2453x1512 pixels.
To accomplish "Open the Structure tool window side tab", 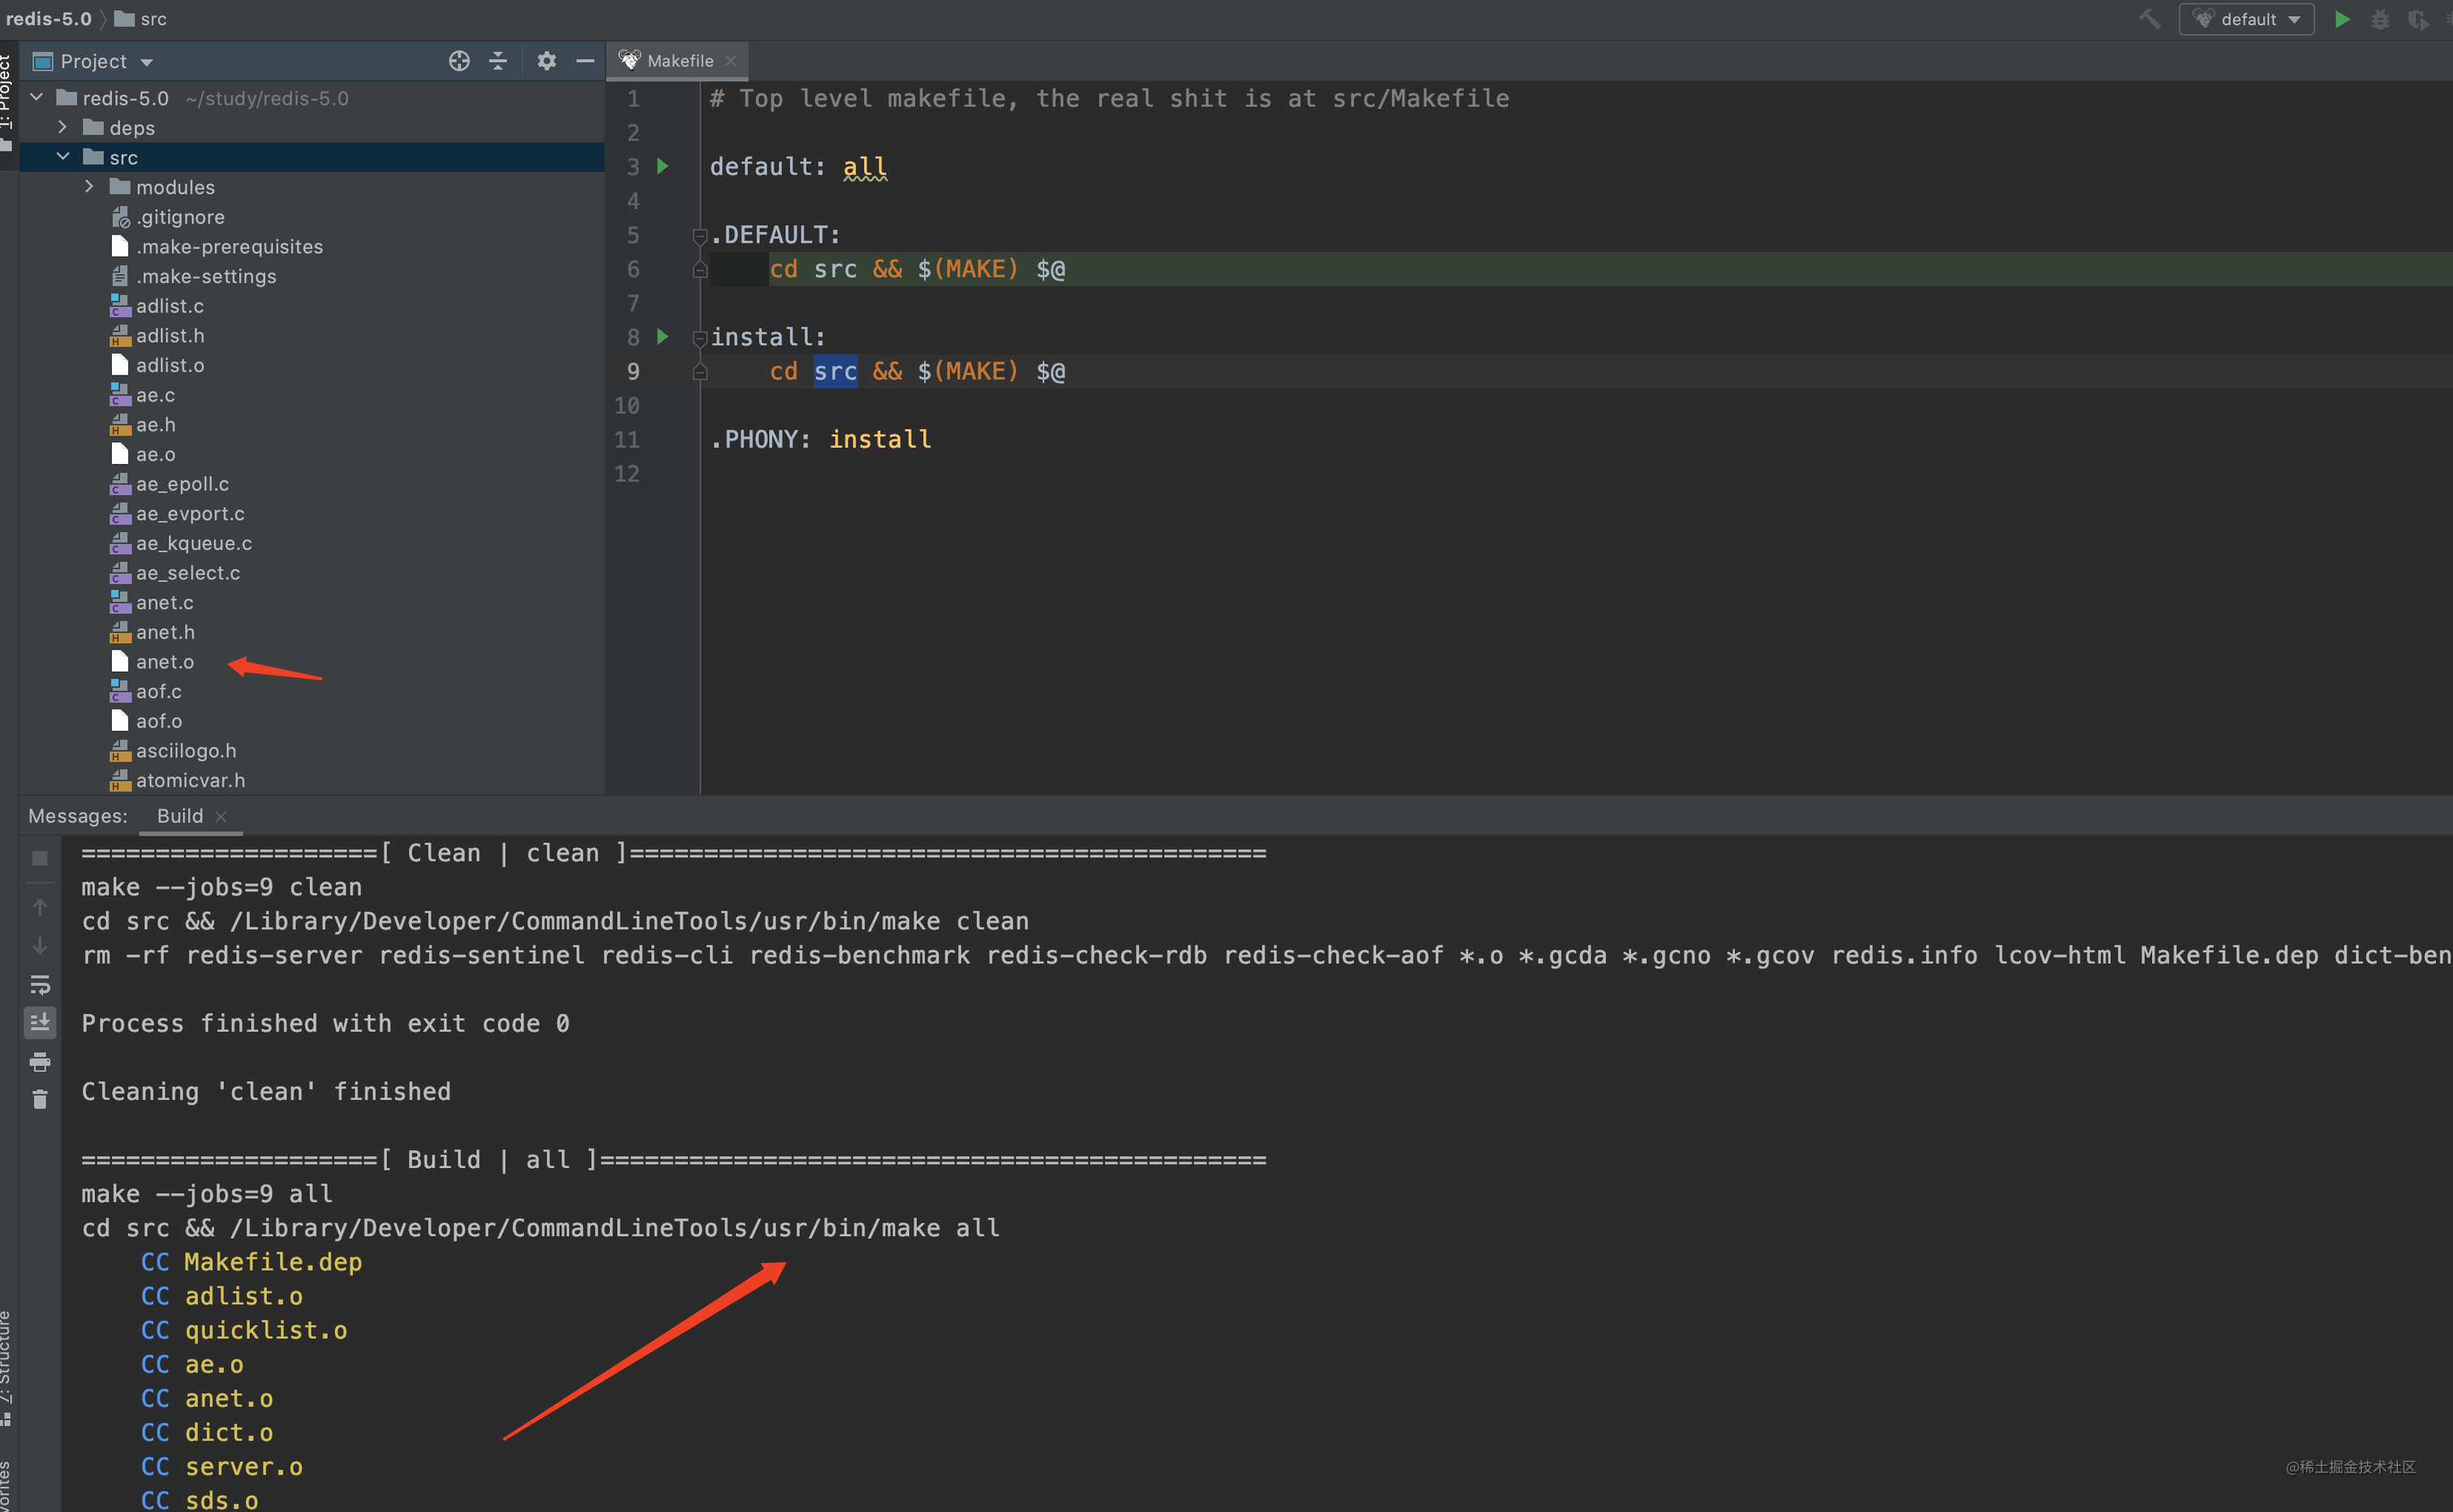I will (x=7, y=1368).
